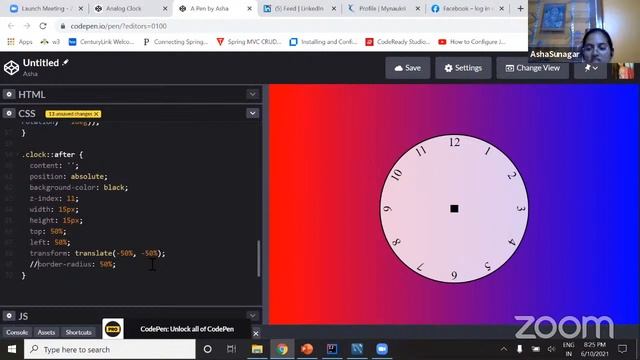The image size is (640, 360).
Task: Open the Unlock all of CodePen banner
Action: (187, 329)
